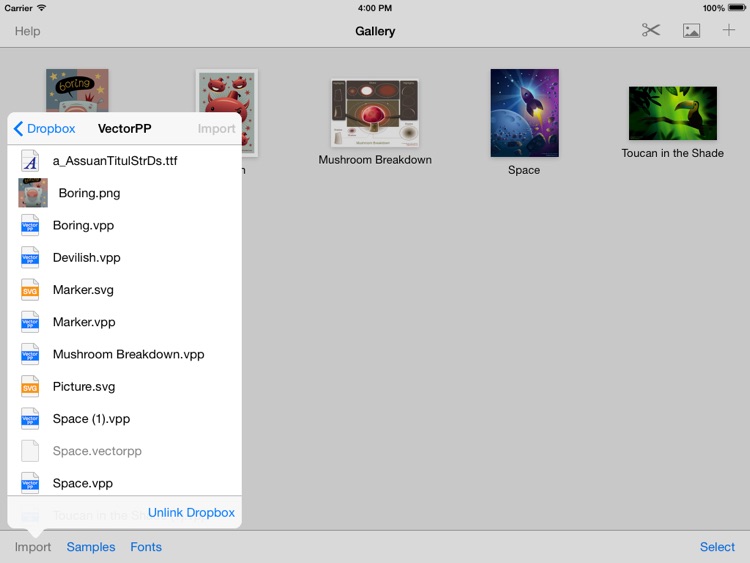Pick the Marker.svg file name
Viewport: 750px width, 563px height.
83,290
